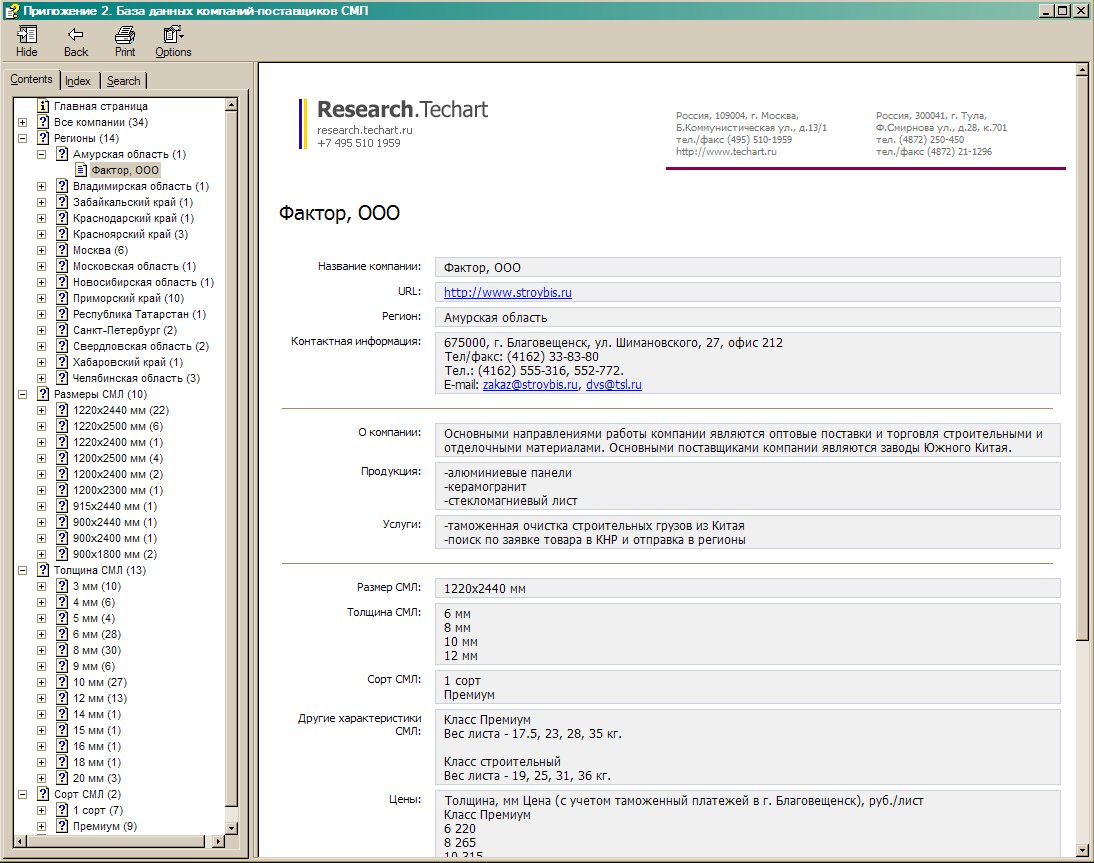
Task: Select 3 мм (10) tree item
Action: (x=97, y=586)
